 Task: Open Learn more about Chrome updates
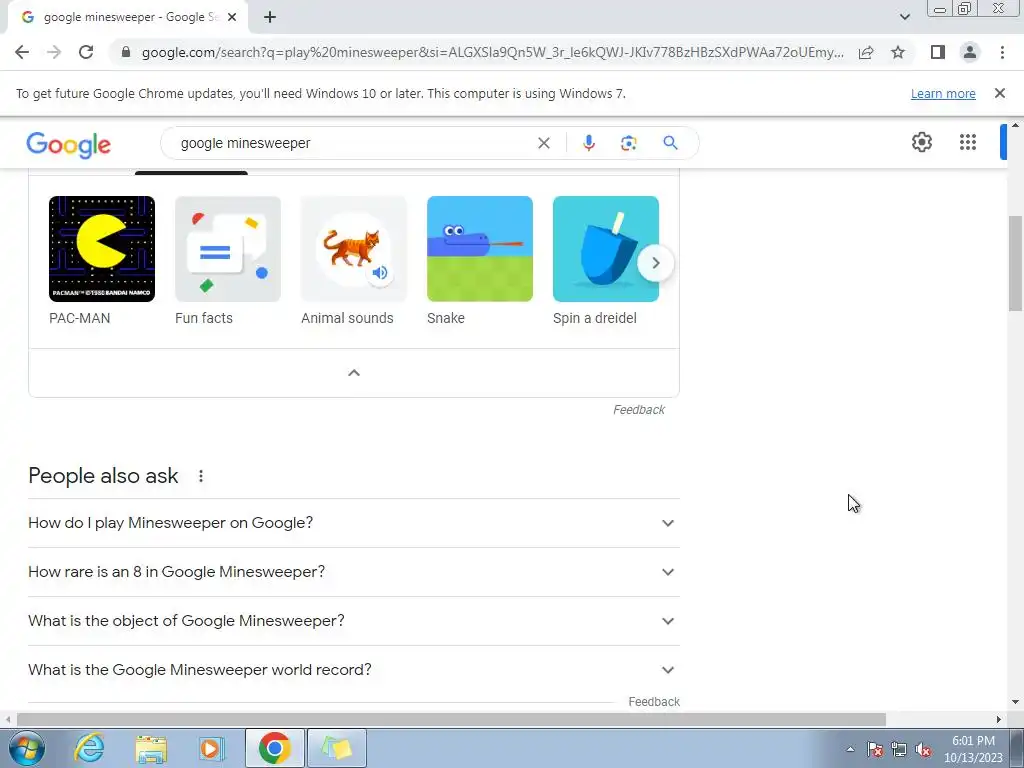coord(943,93)
